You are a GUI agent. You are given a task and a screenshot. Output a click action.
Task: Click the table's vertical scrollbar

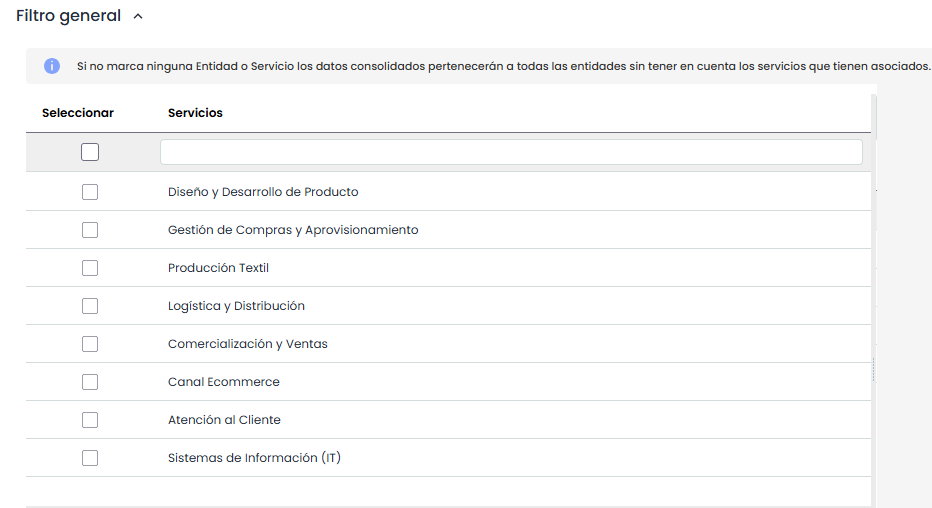click(874, 300)
